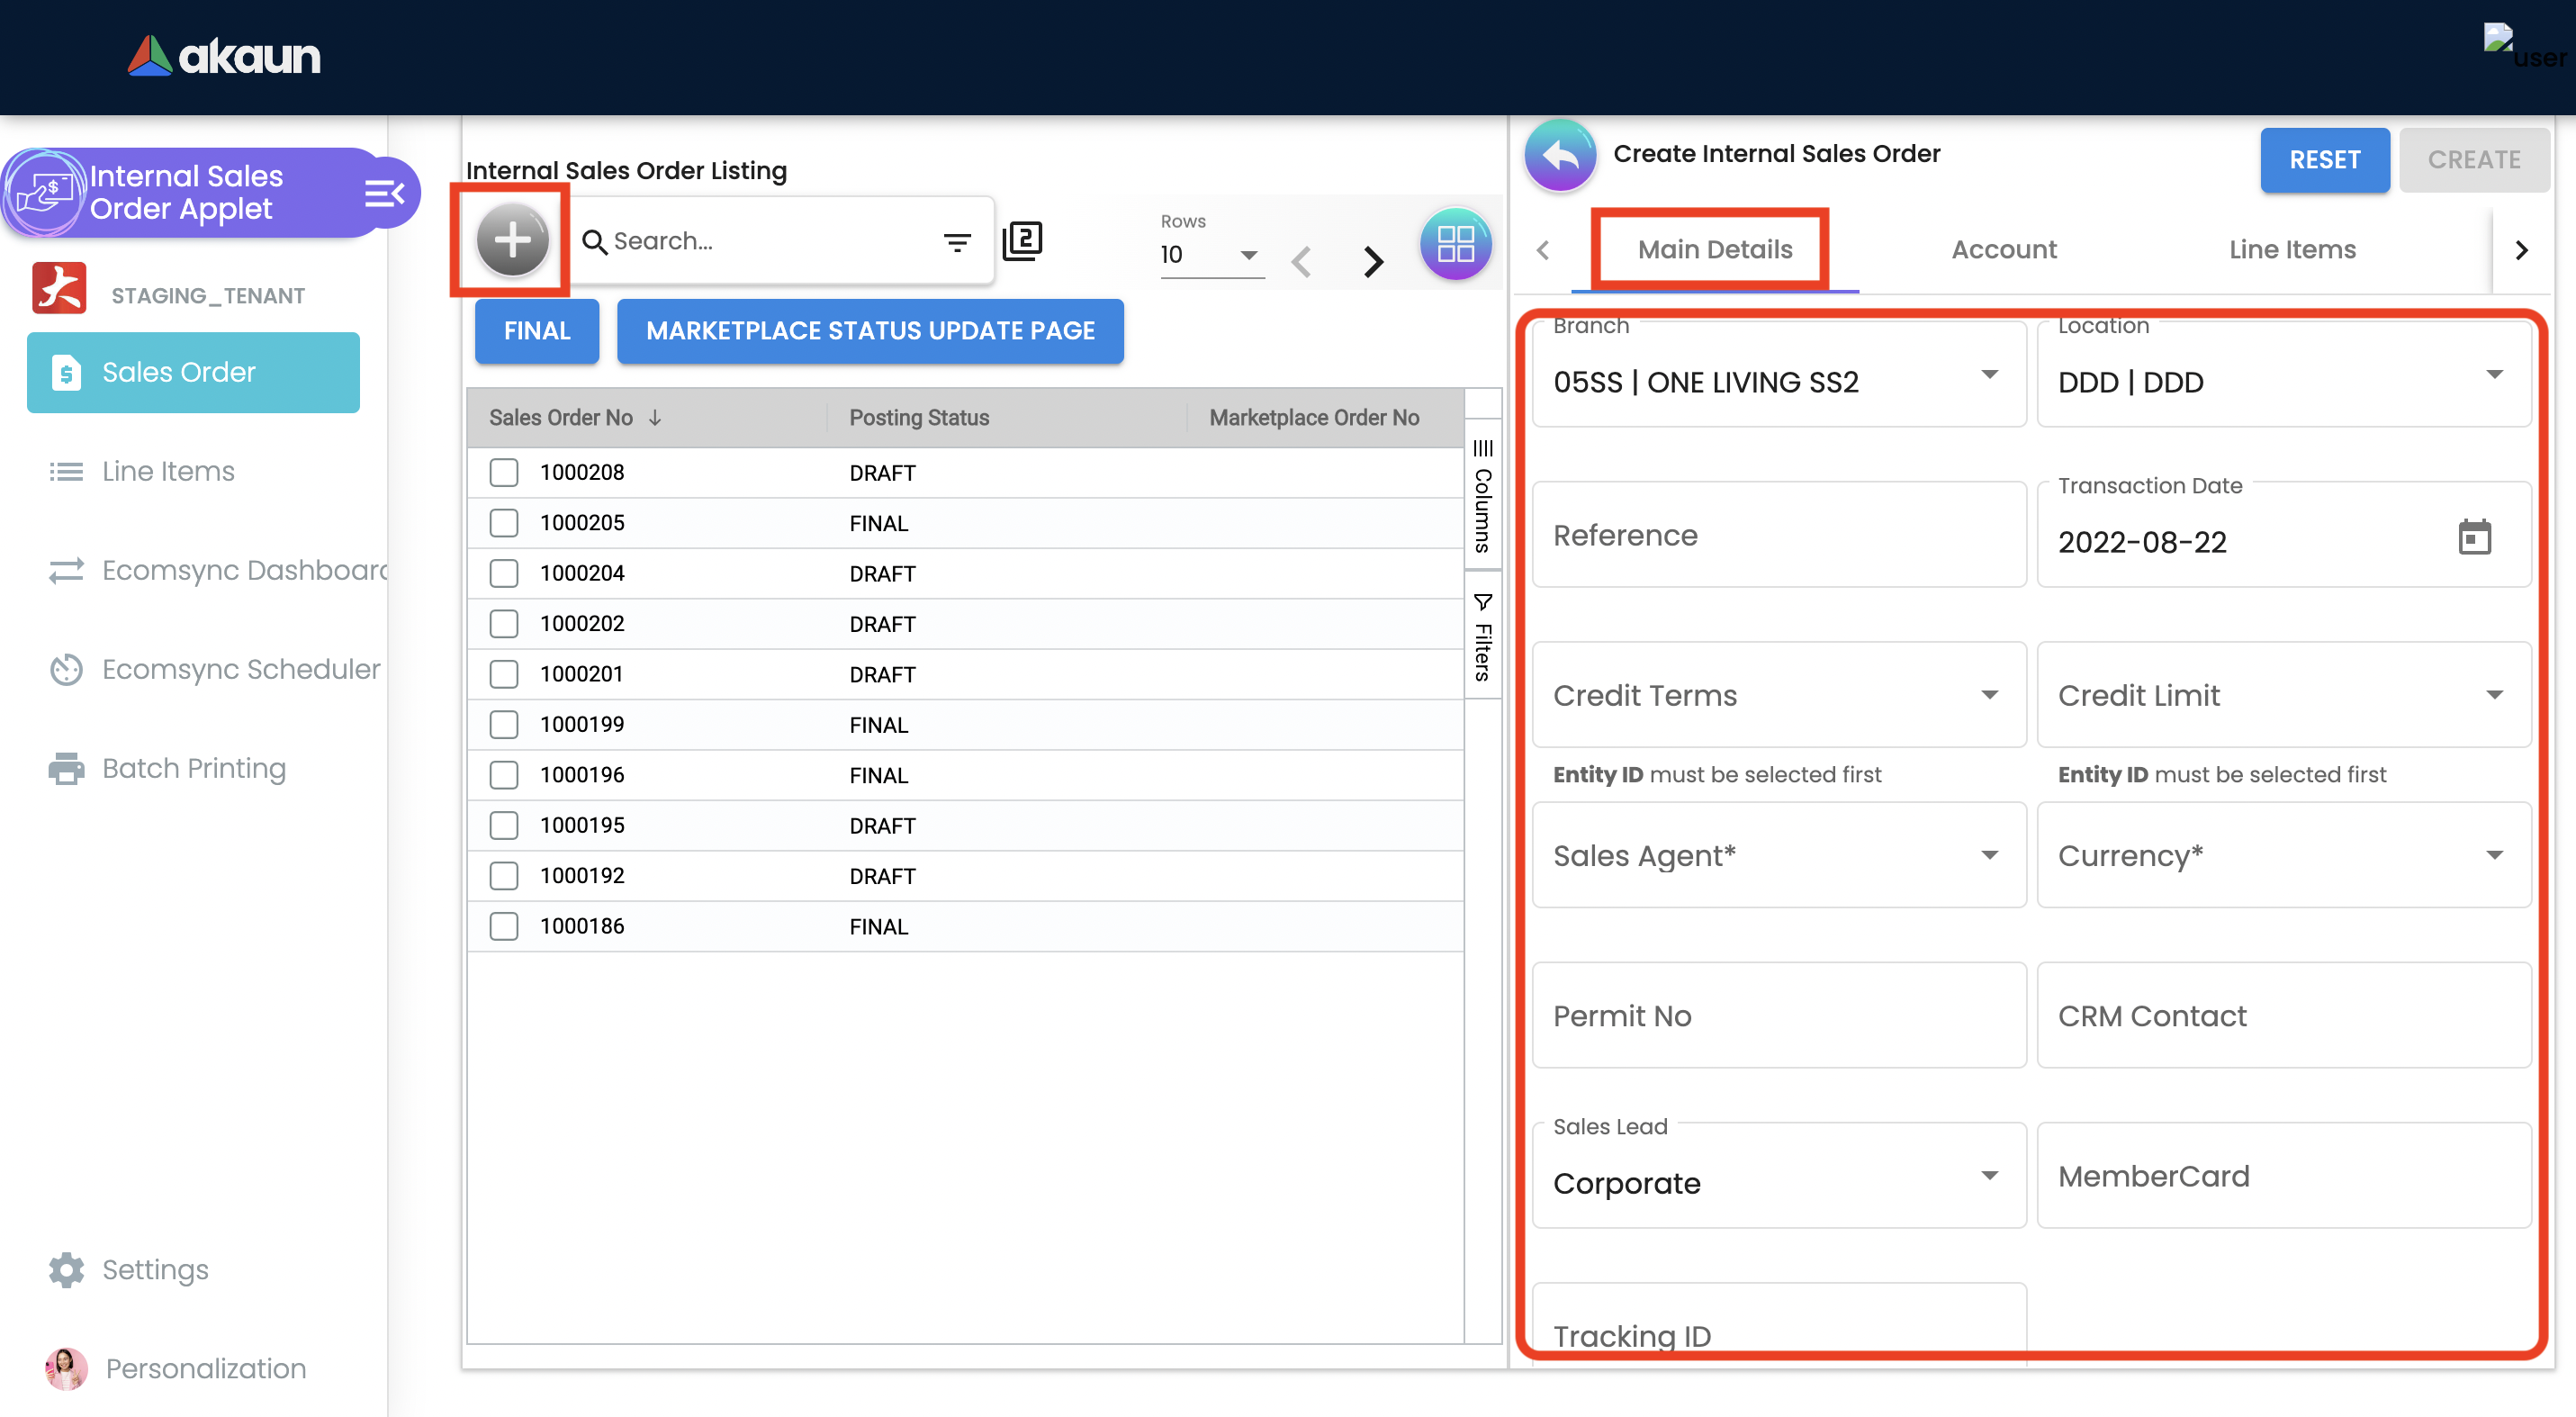Open the search filter options icon
This screenshot has height=1417, width=2576.
click(957, 242)
